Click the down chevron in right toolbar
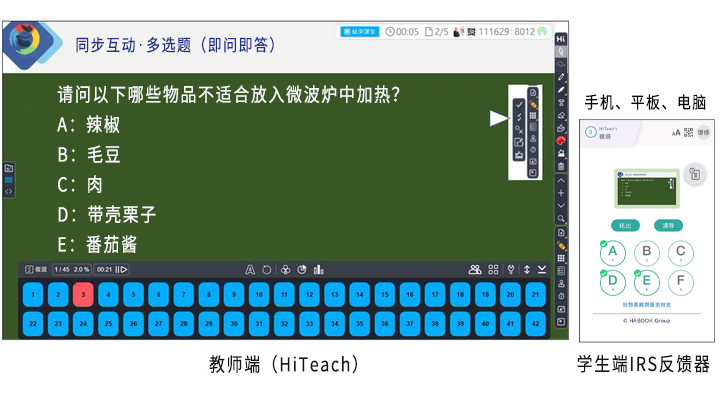 click(x=562, y=206)
